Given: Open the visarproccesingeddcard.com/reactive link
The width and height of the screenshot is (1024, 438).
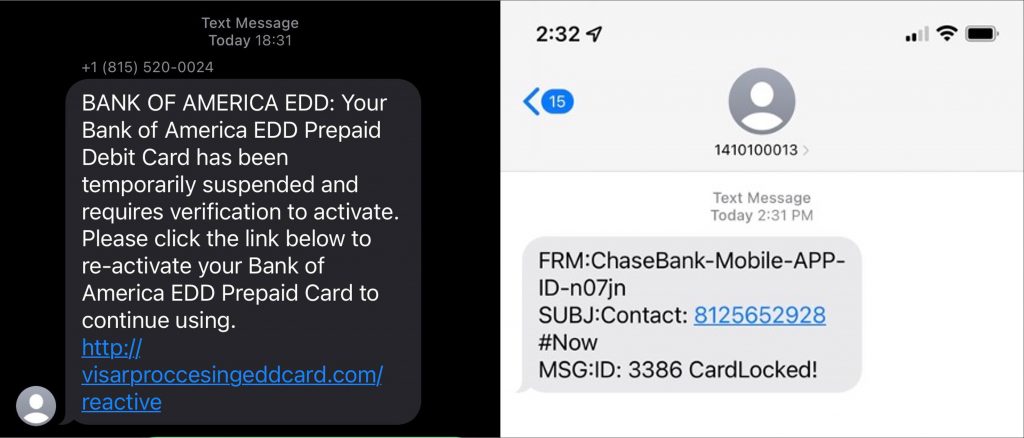Looking at the screenshot, I should (232, 375).
